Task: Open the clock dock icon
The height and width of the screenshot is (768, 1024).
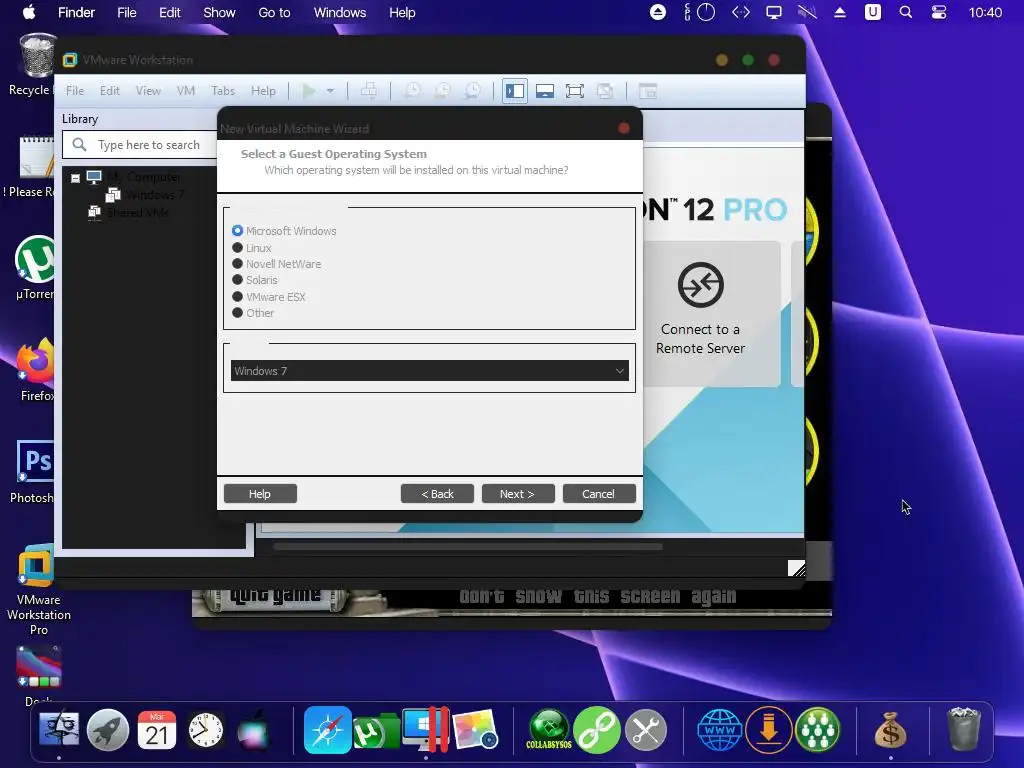Action: (x=206, y=729)
